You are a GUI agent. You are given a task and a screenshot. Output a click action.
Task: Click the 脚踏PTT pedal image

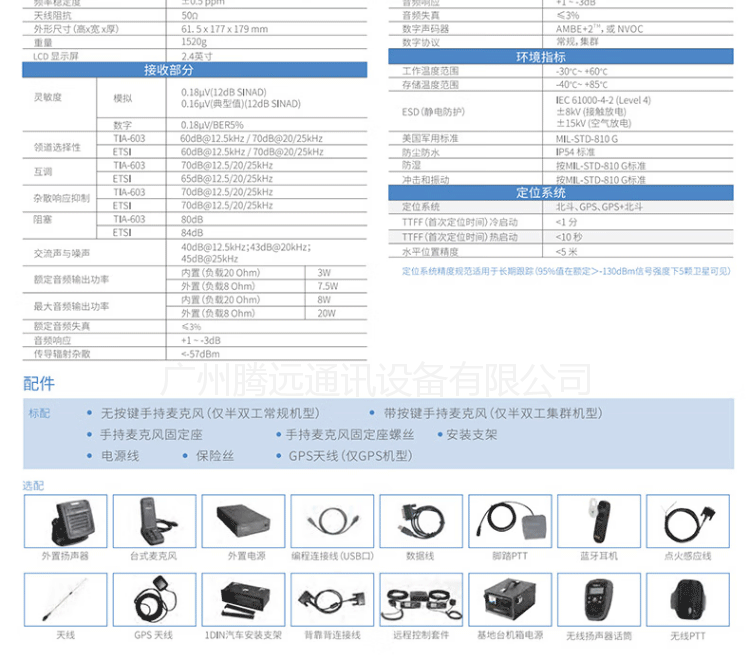(x=510, y=521)
